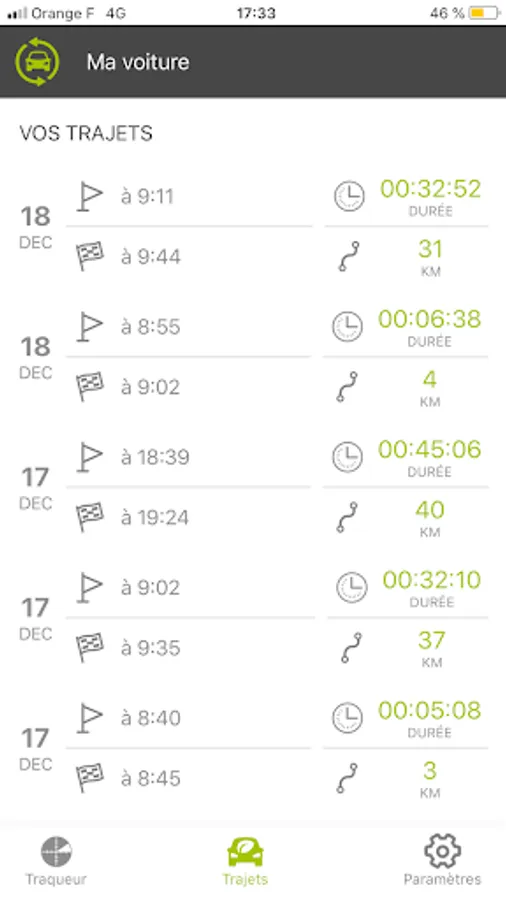Tap the Ma voiture header title
Viewport: 506px width, 900px height.
tap(138, 62)
